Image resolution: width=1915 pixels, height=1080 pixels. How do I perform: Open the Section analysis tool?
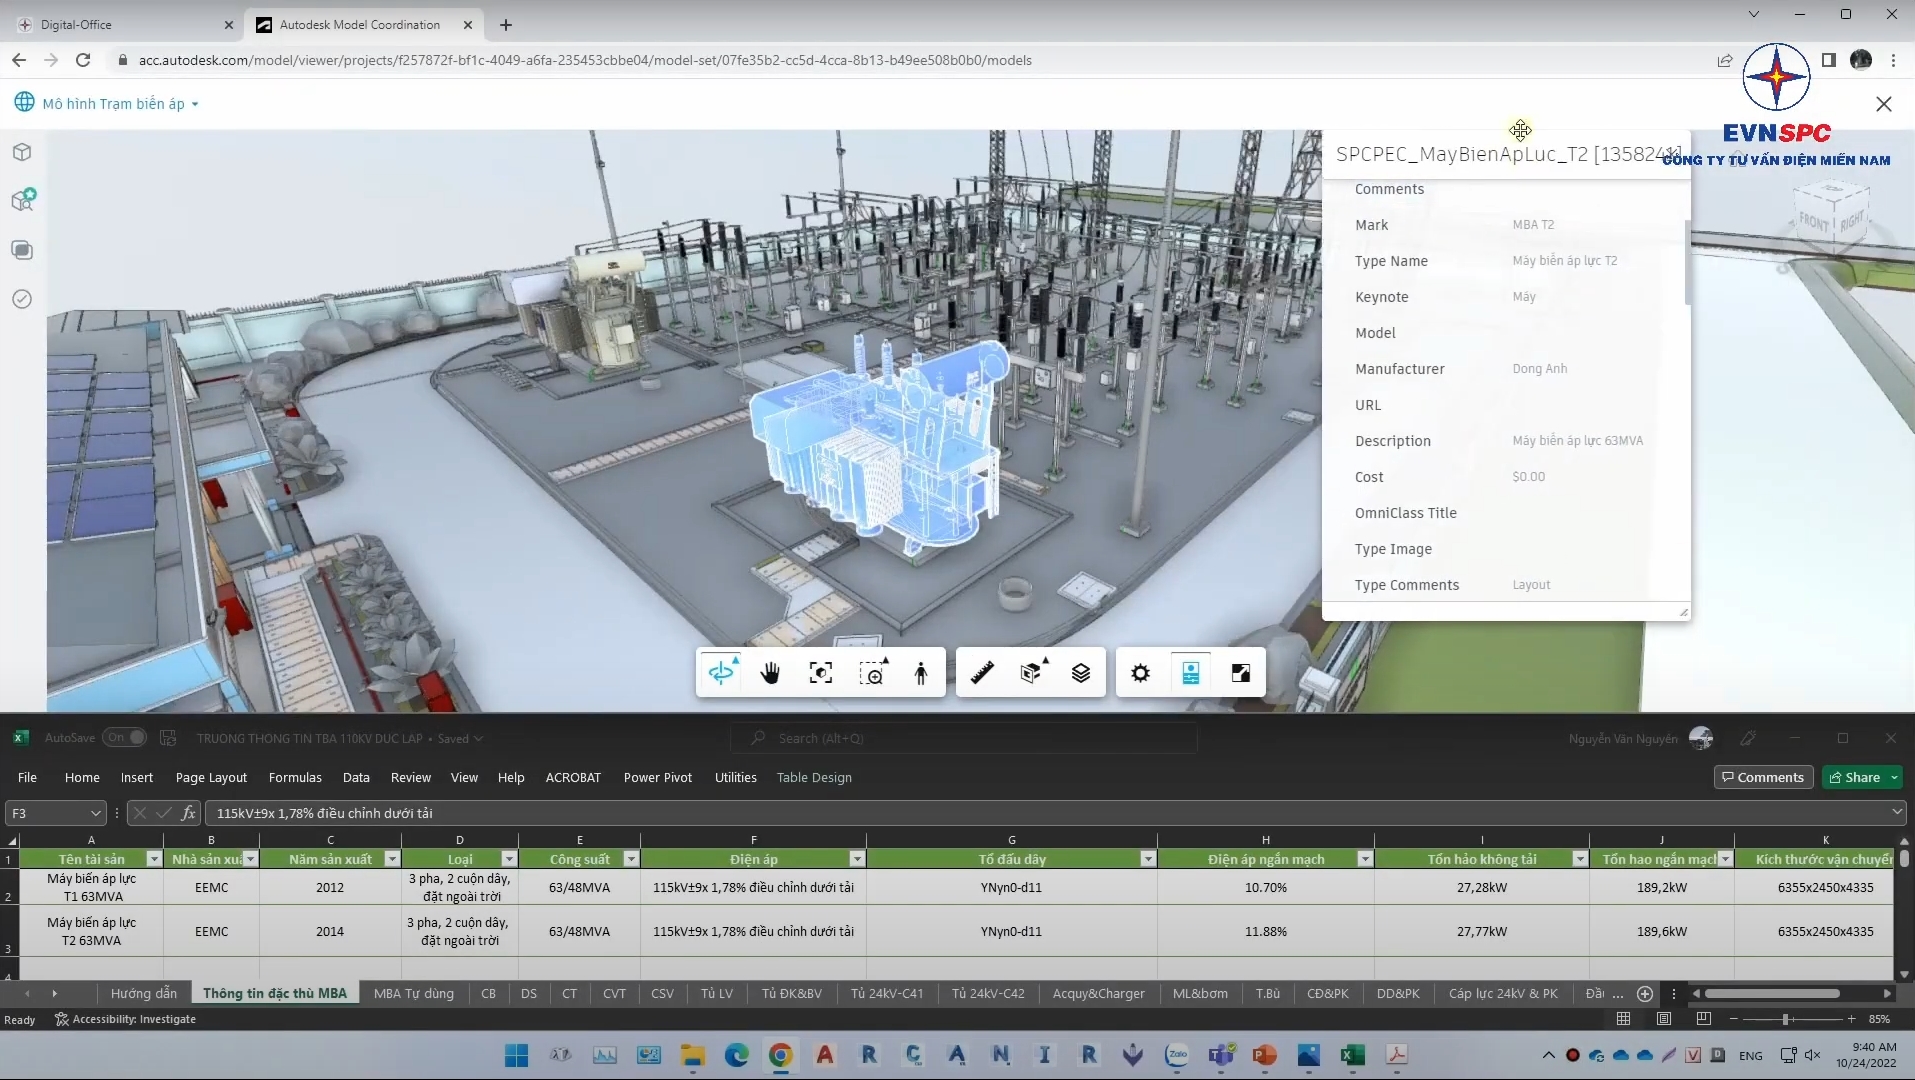(x=1032, y=673)
